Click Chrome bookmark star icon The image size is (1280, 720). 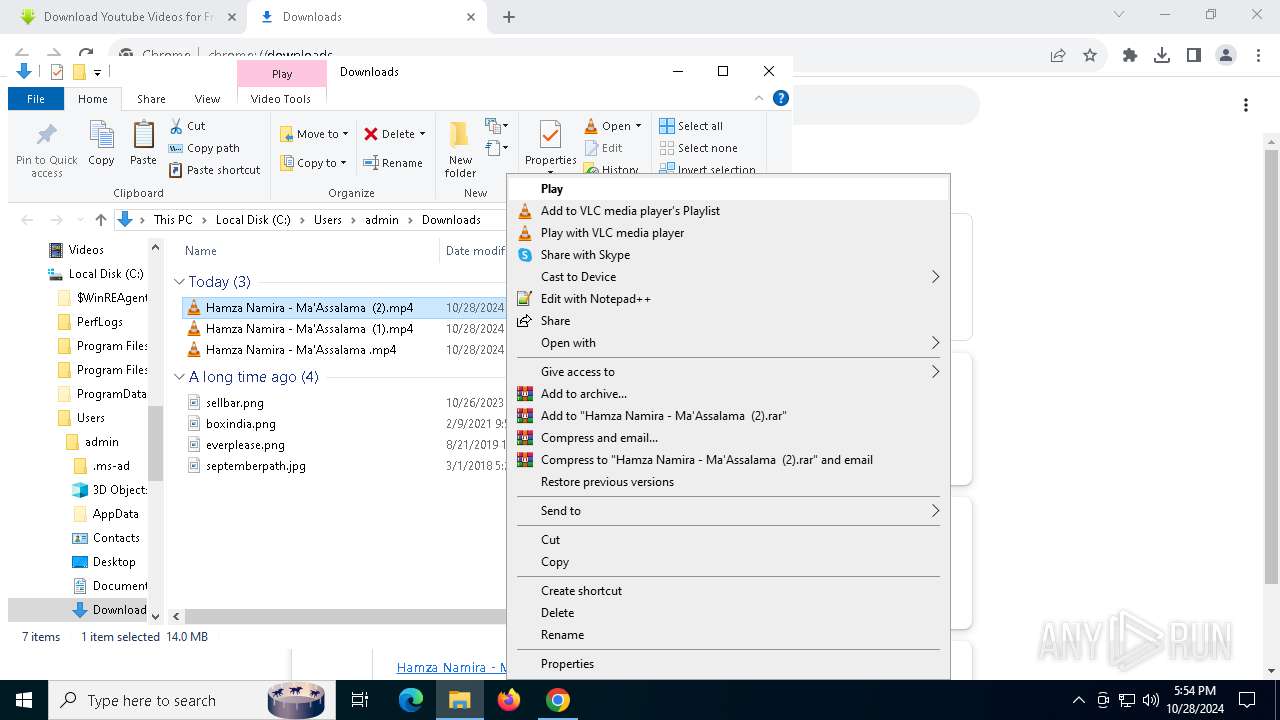tap(1090, 56)
